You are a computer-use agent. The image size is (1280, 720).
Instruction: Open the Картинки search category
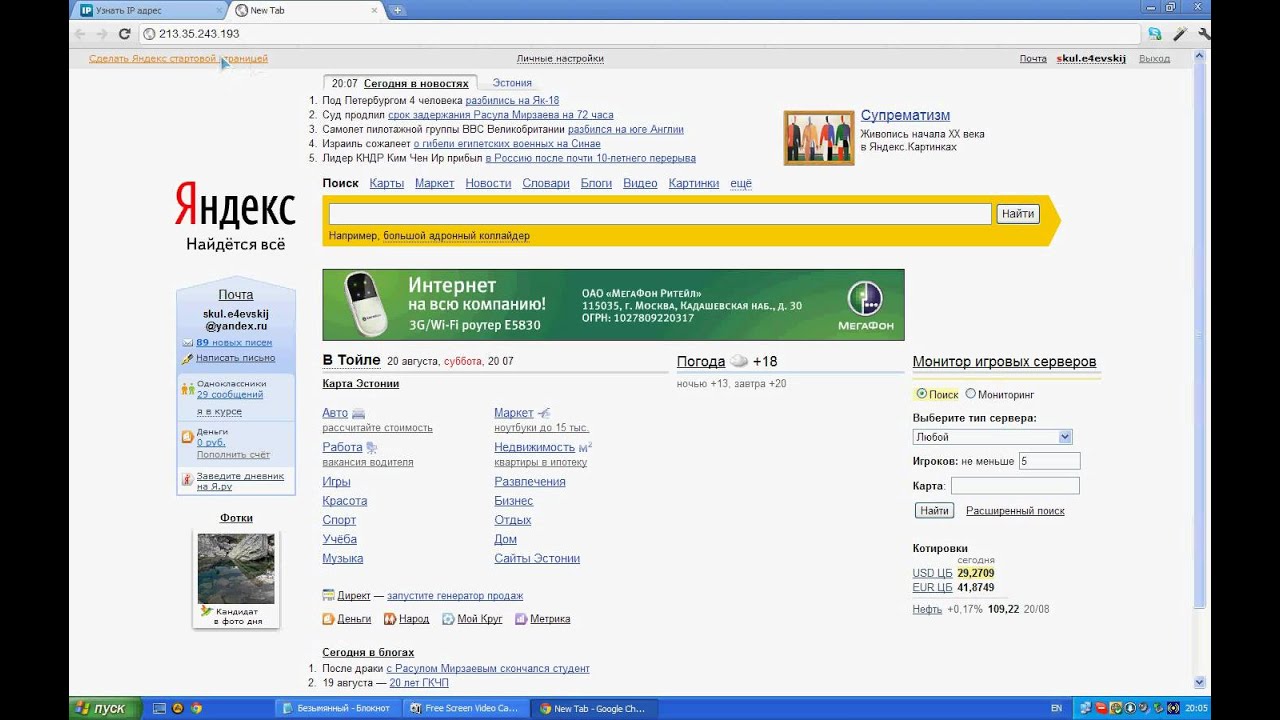[694, 183]
